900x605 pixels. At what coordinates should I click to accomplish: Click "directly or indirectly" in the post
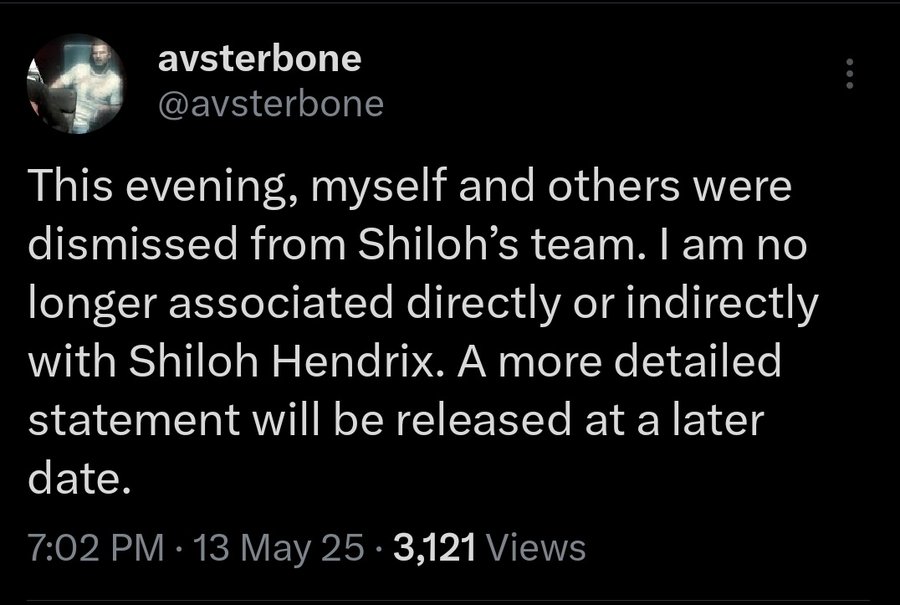[x=612, y=304]
